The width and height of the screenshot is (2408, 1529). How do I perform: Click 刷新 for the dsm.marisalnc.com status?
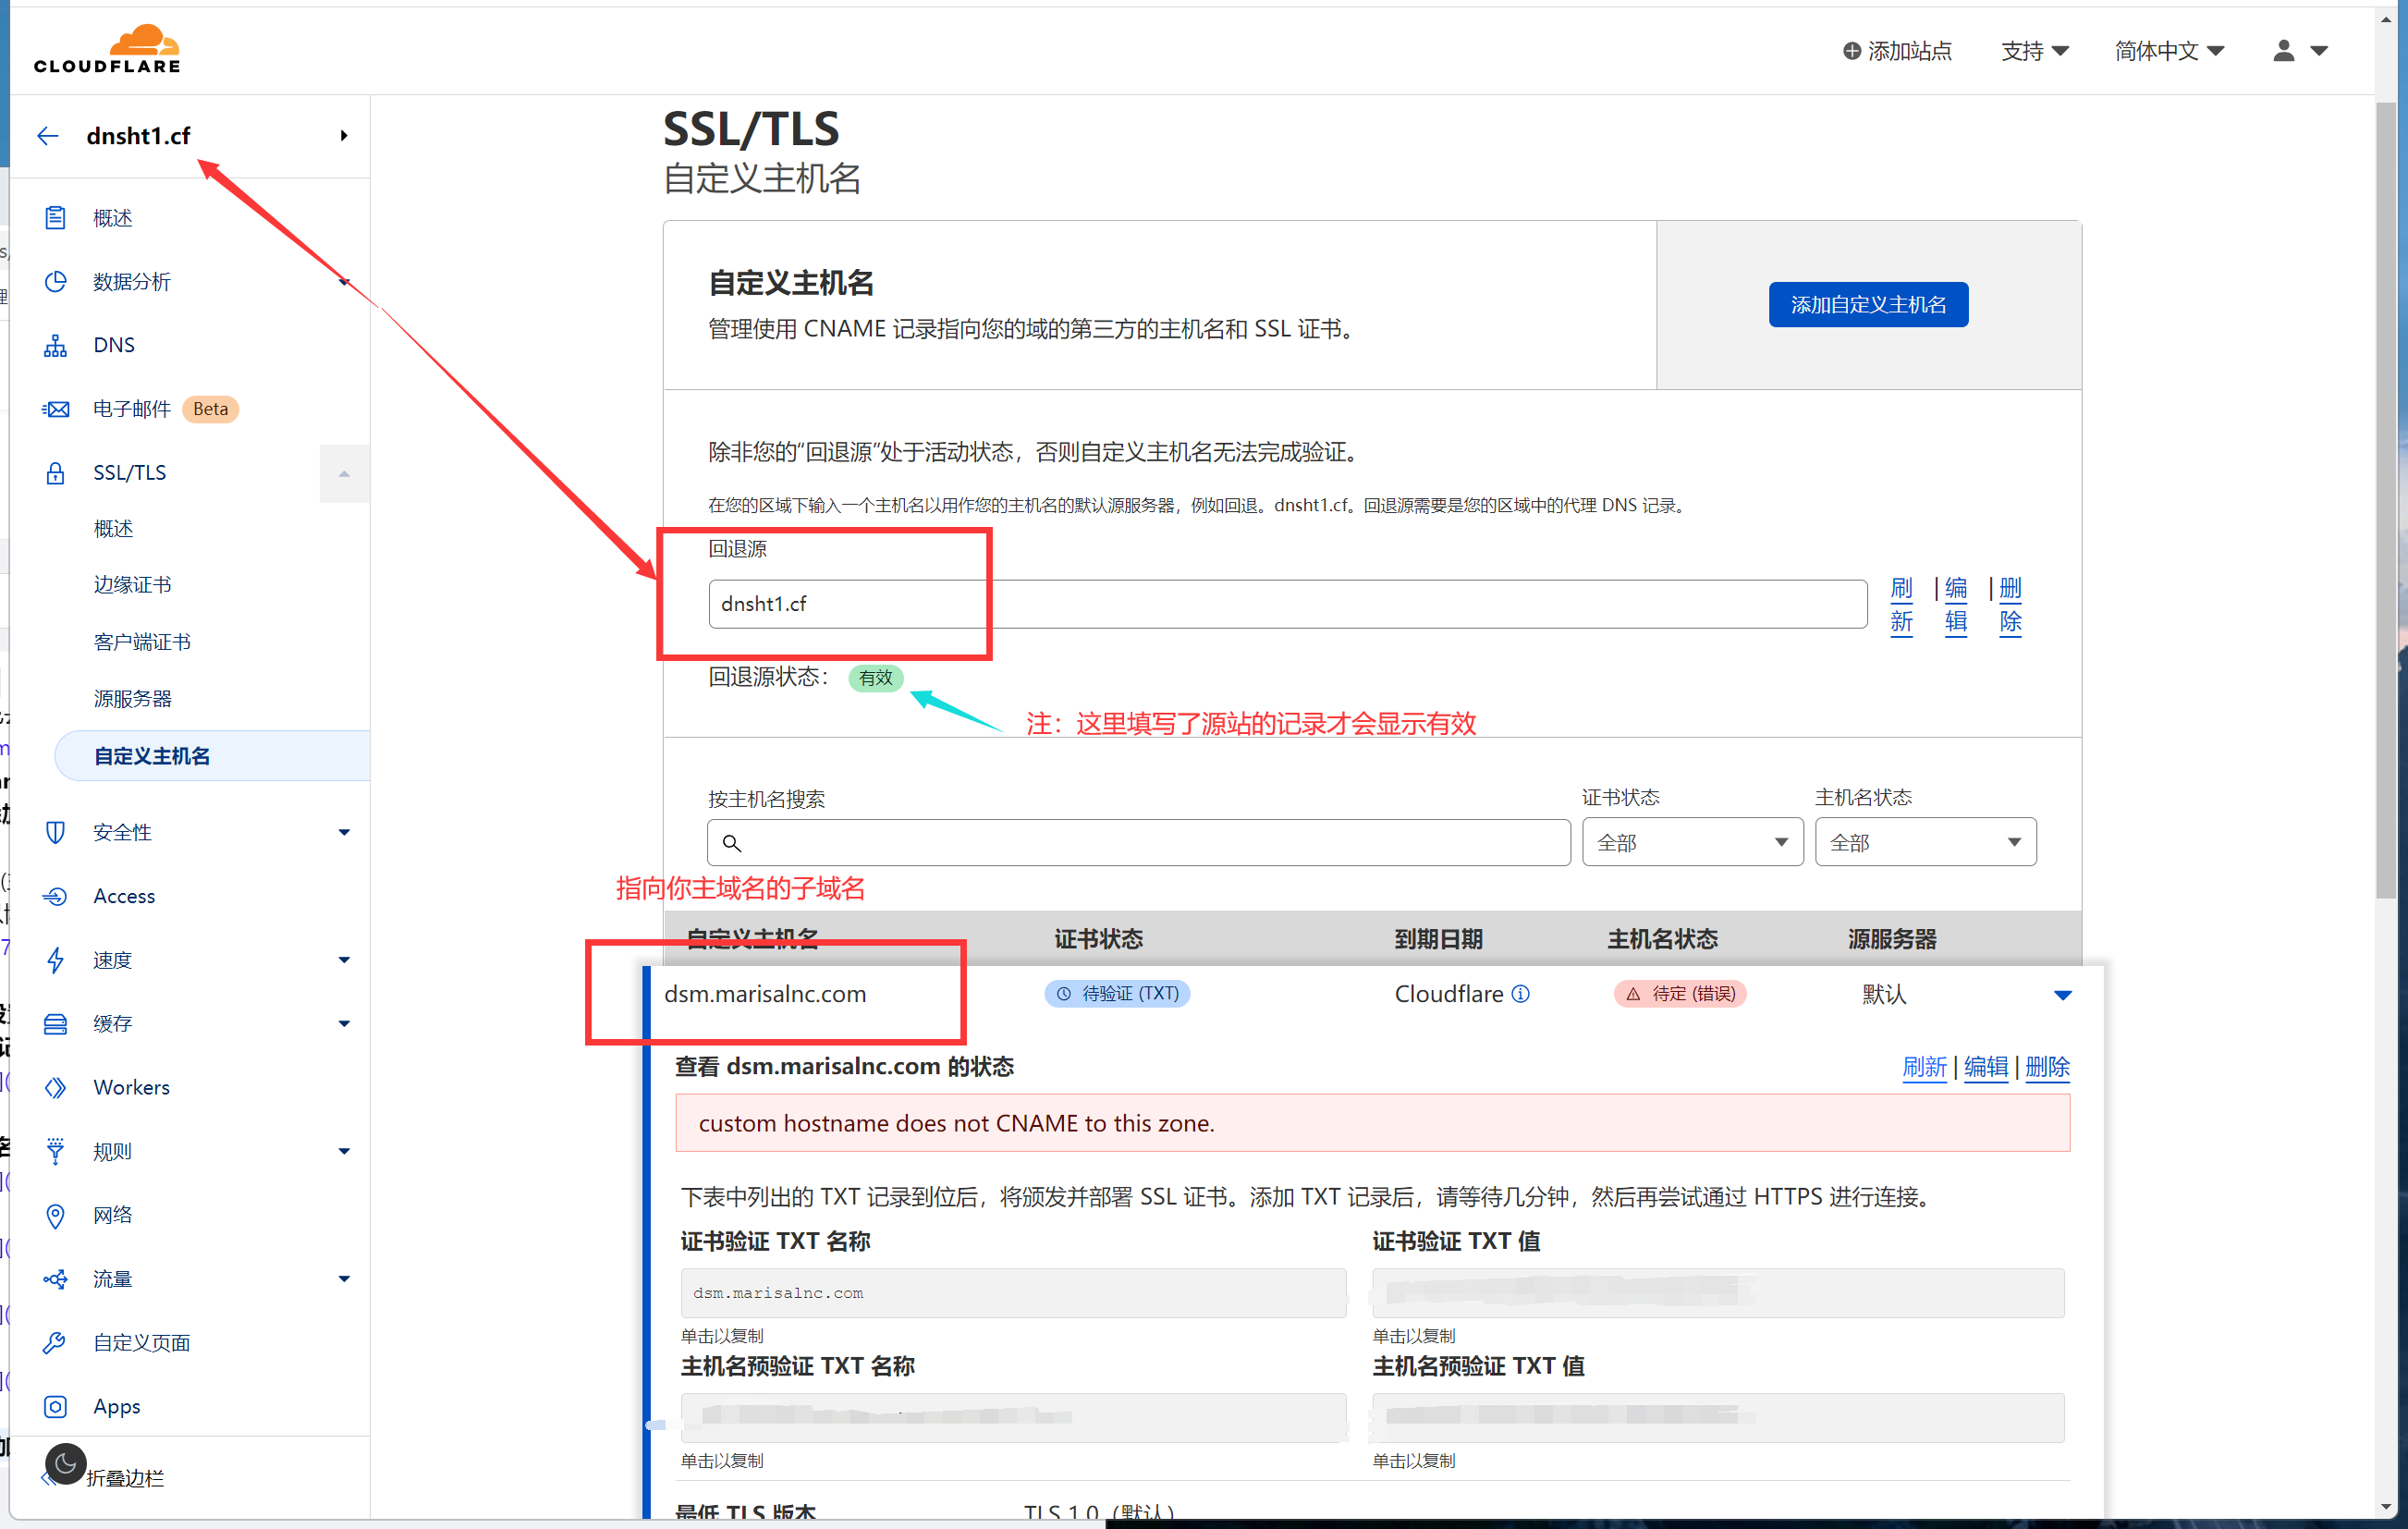[x=1924, y=1067]
